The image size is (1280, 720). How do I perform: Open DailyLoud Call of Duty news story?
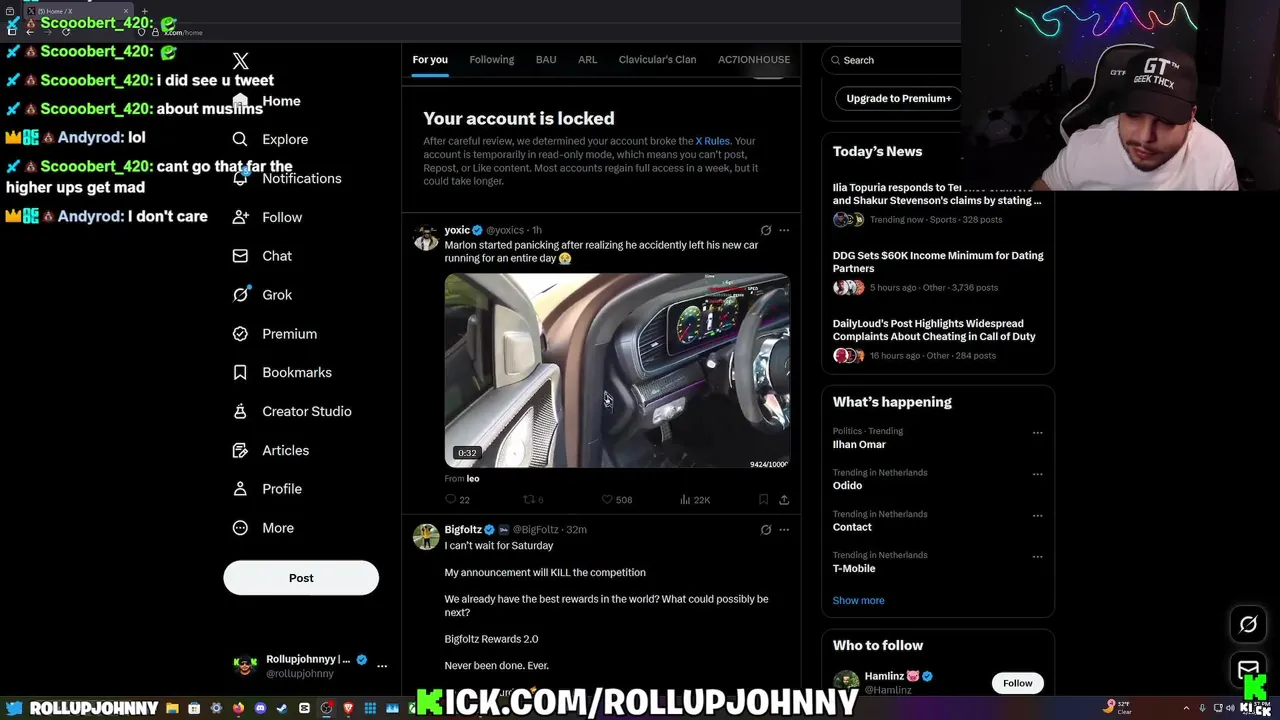(934, 330)
